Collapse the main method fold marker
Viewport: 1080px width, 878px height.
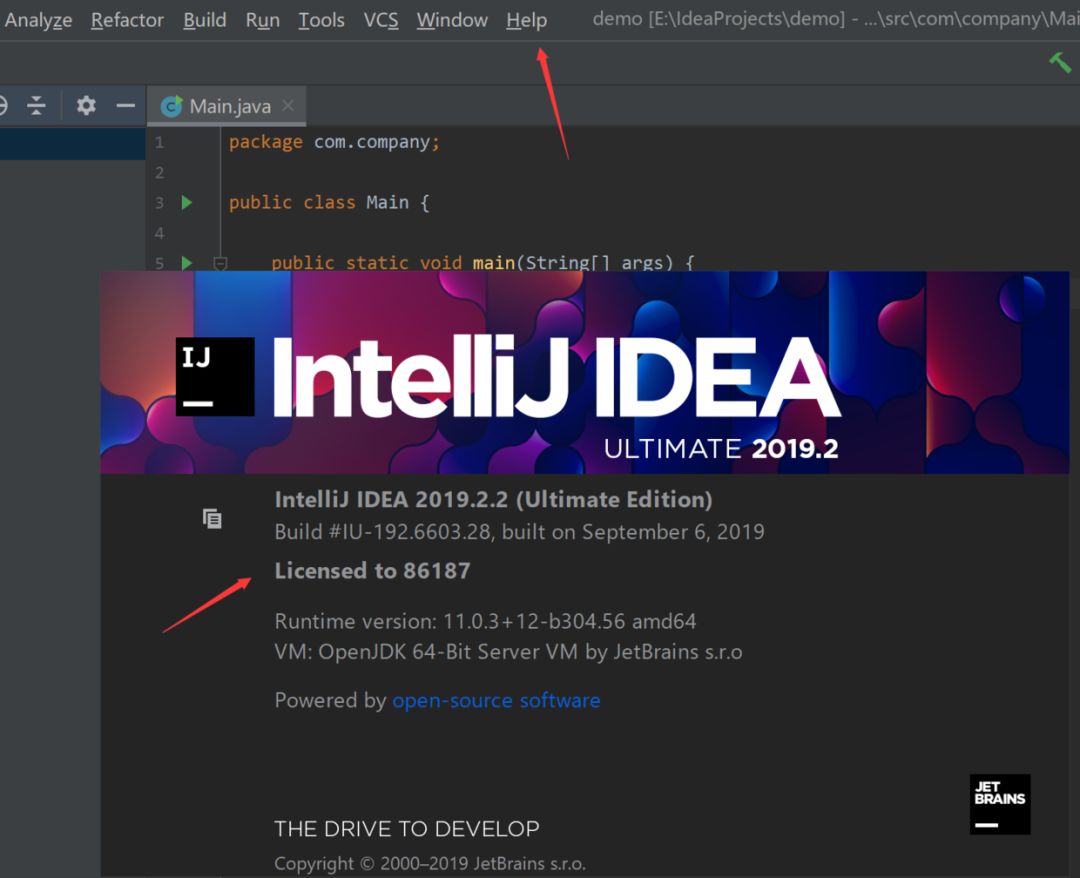pyautogui.click(x=220, y=263)
